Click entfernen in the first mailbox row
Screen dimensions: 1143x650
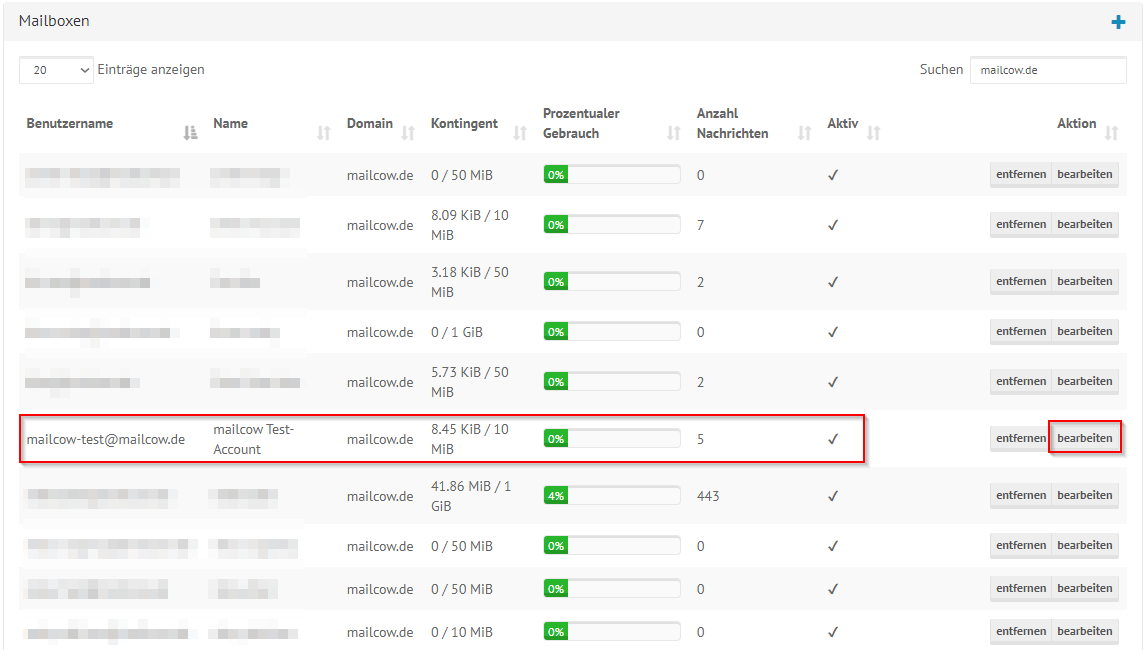1020,174
